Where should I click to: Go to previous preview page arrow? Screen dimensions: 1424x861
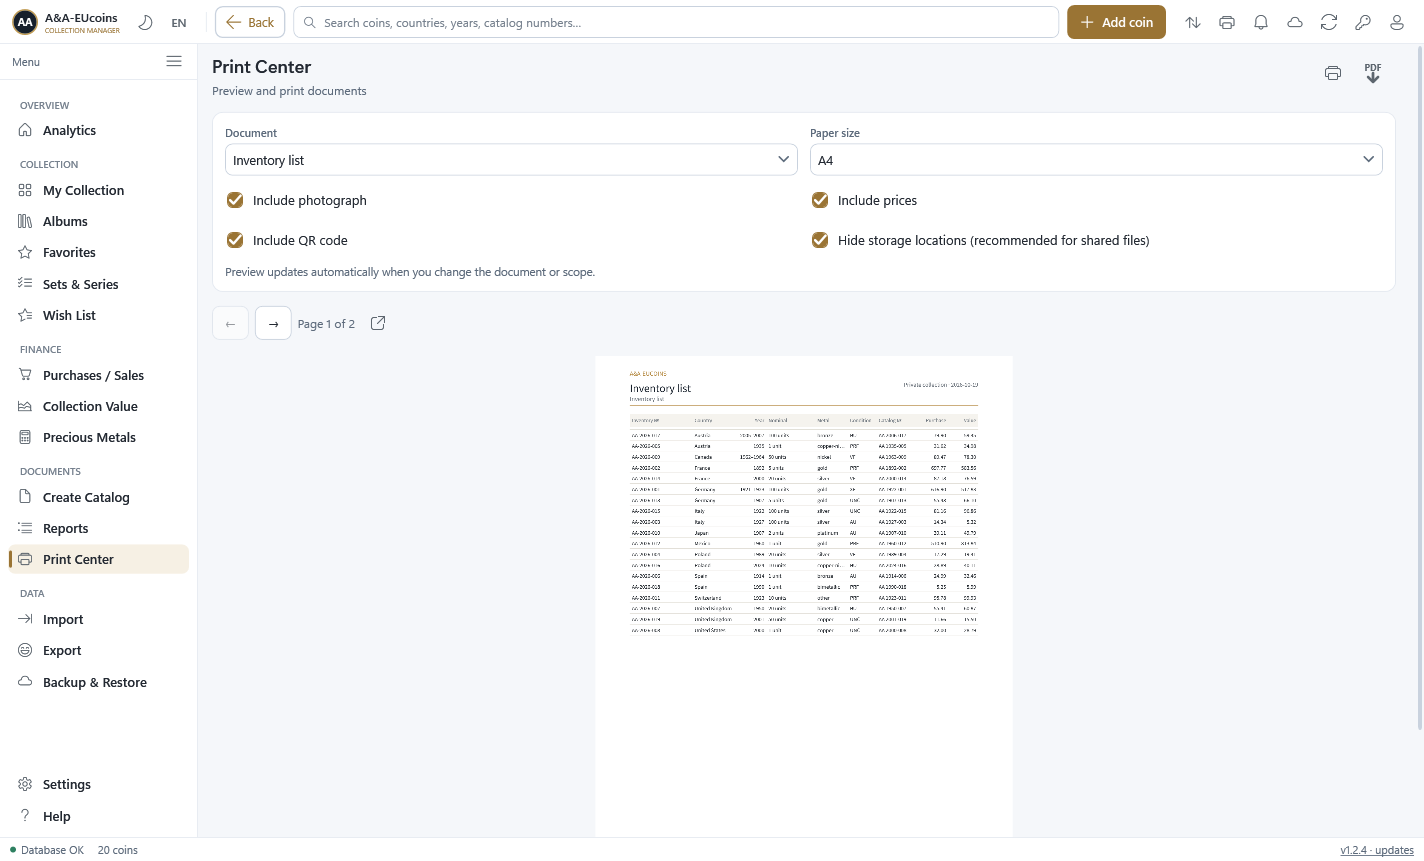[x=230, y=323]
